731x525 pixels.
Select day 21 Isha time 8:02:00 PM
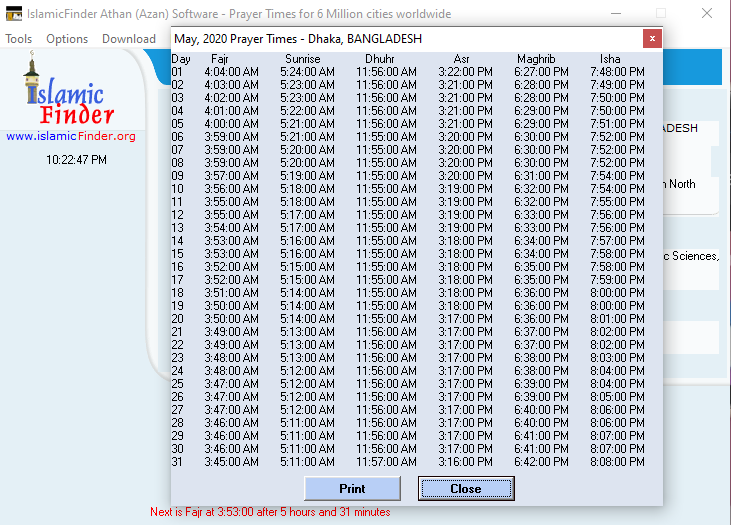pos(617,332)
